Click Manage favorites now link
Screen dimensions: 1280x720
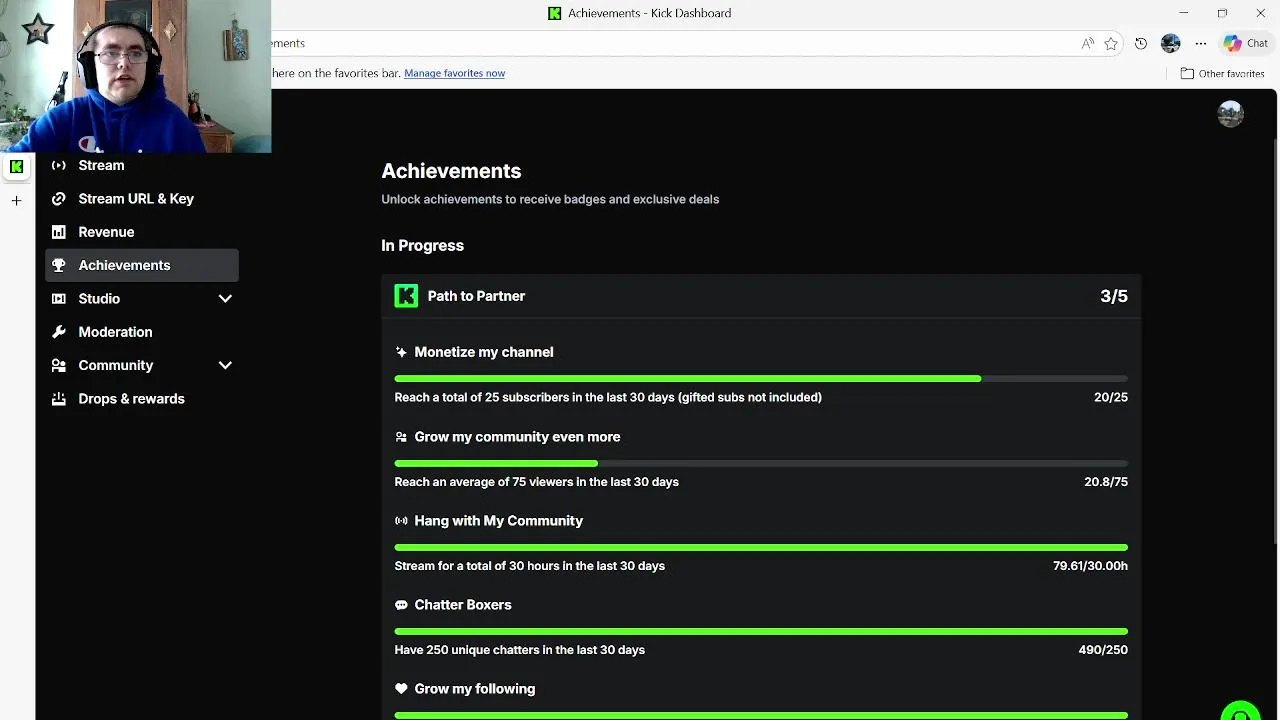(x=454, y=73)
